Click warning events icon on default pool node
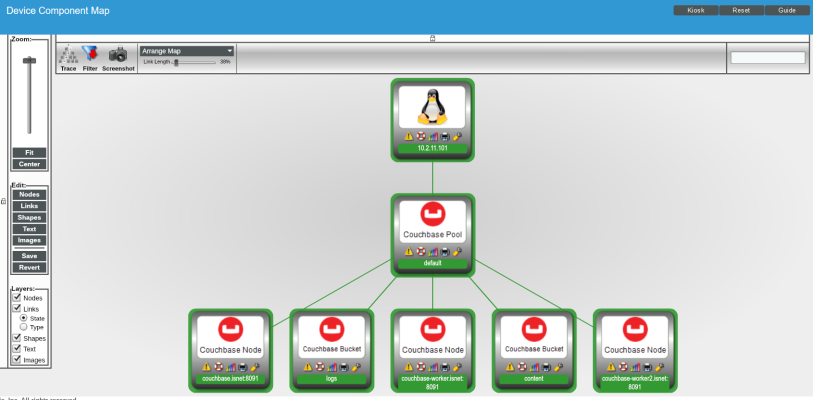The height and width of the screenshot is (400, 813). (x=409, y=252)
